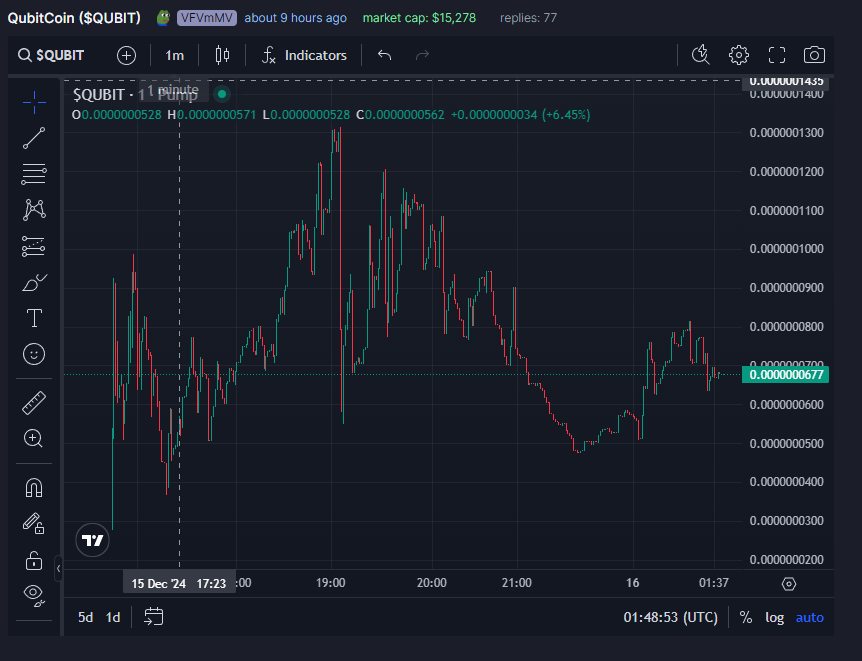
Task: Open the Indicators menu
Action: tap(305, 55)
